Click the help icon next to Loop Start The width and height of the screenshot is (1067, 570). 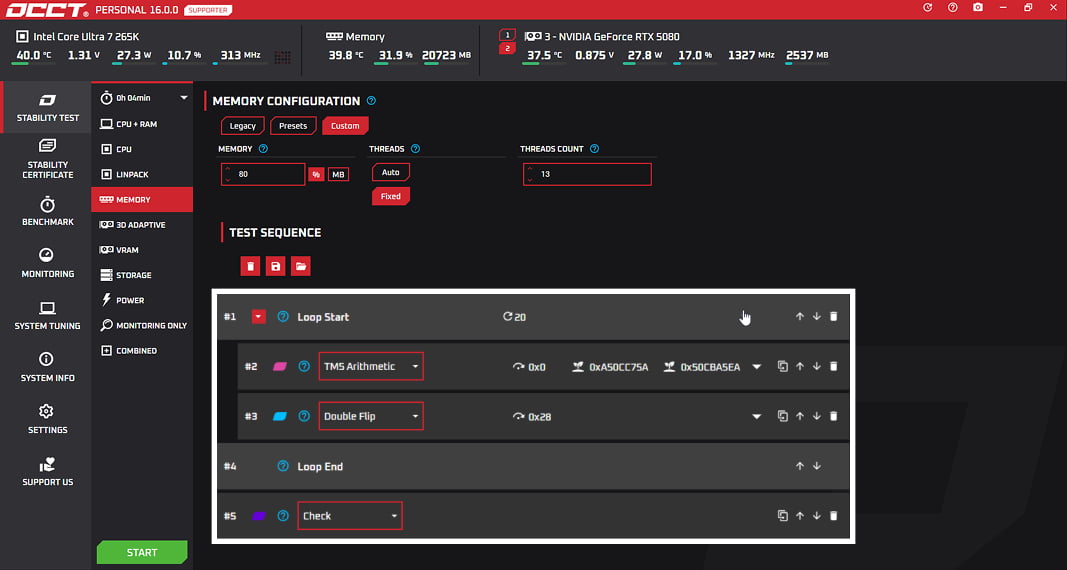point(283,317)
